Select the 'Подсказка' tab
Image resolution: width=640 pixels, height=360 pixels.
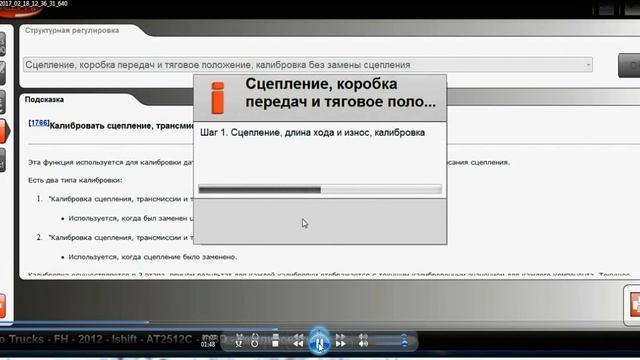coord(44,100)
